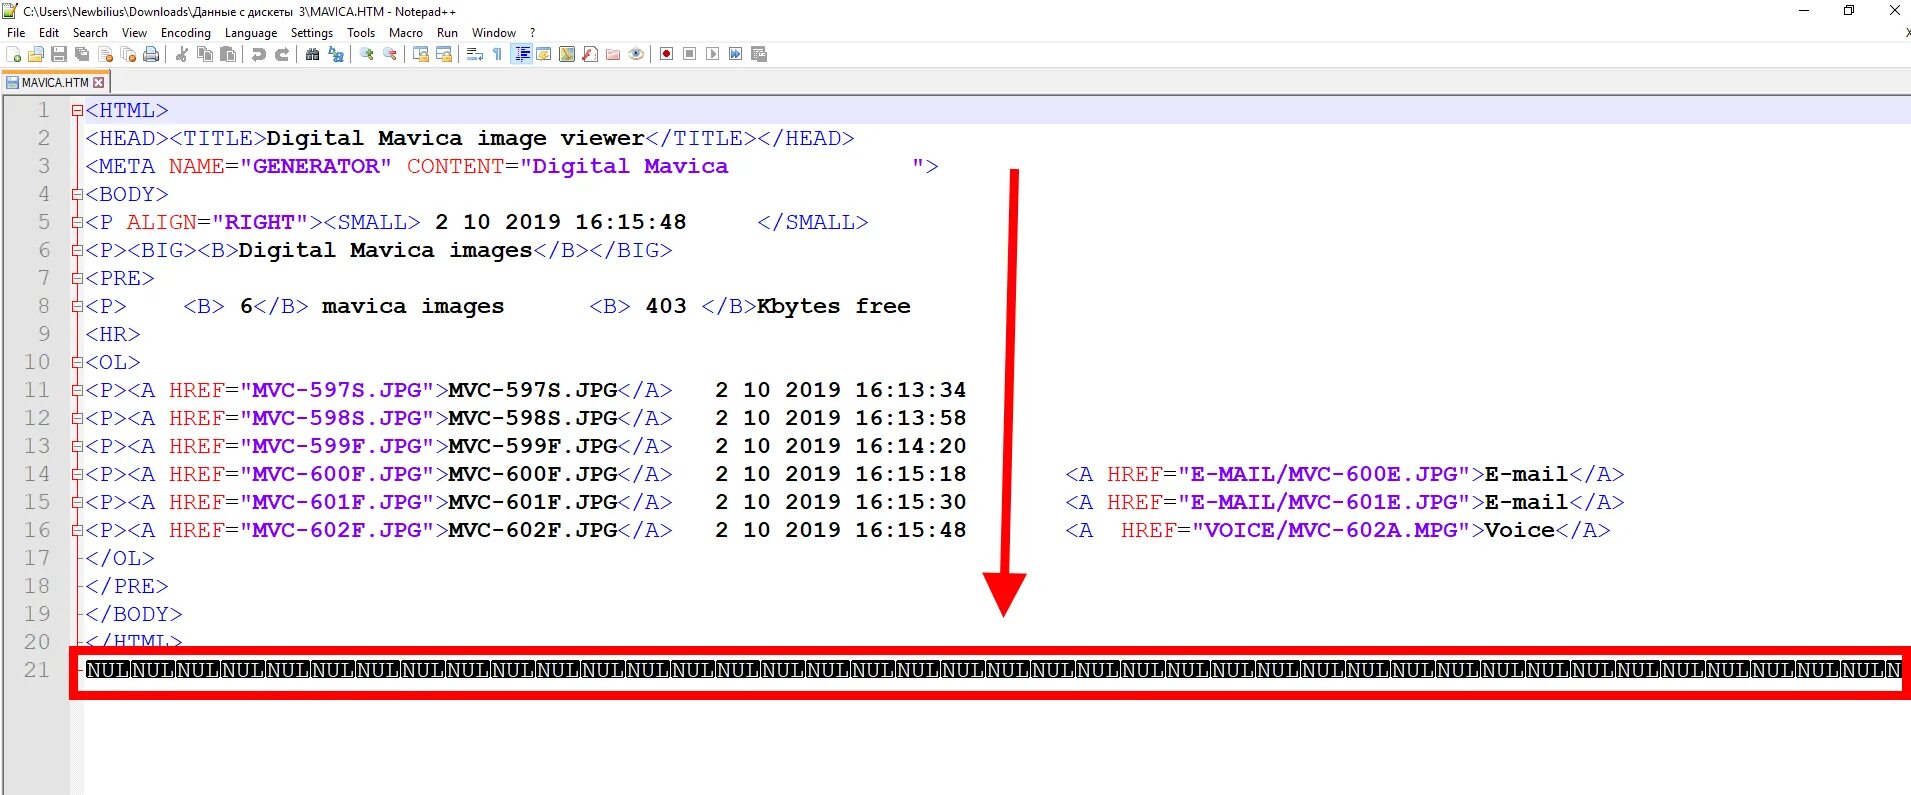
Task: Open the View menu
Action: 134,33
